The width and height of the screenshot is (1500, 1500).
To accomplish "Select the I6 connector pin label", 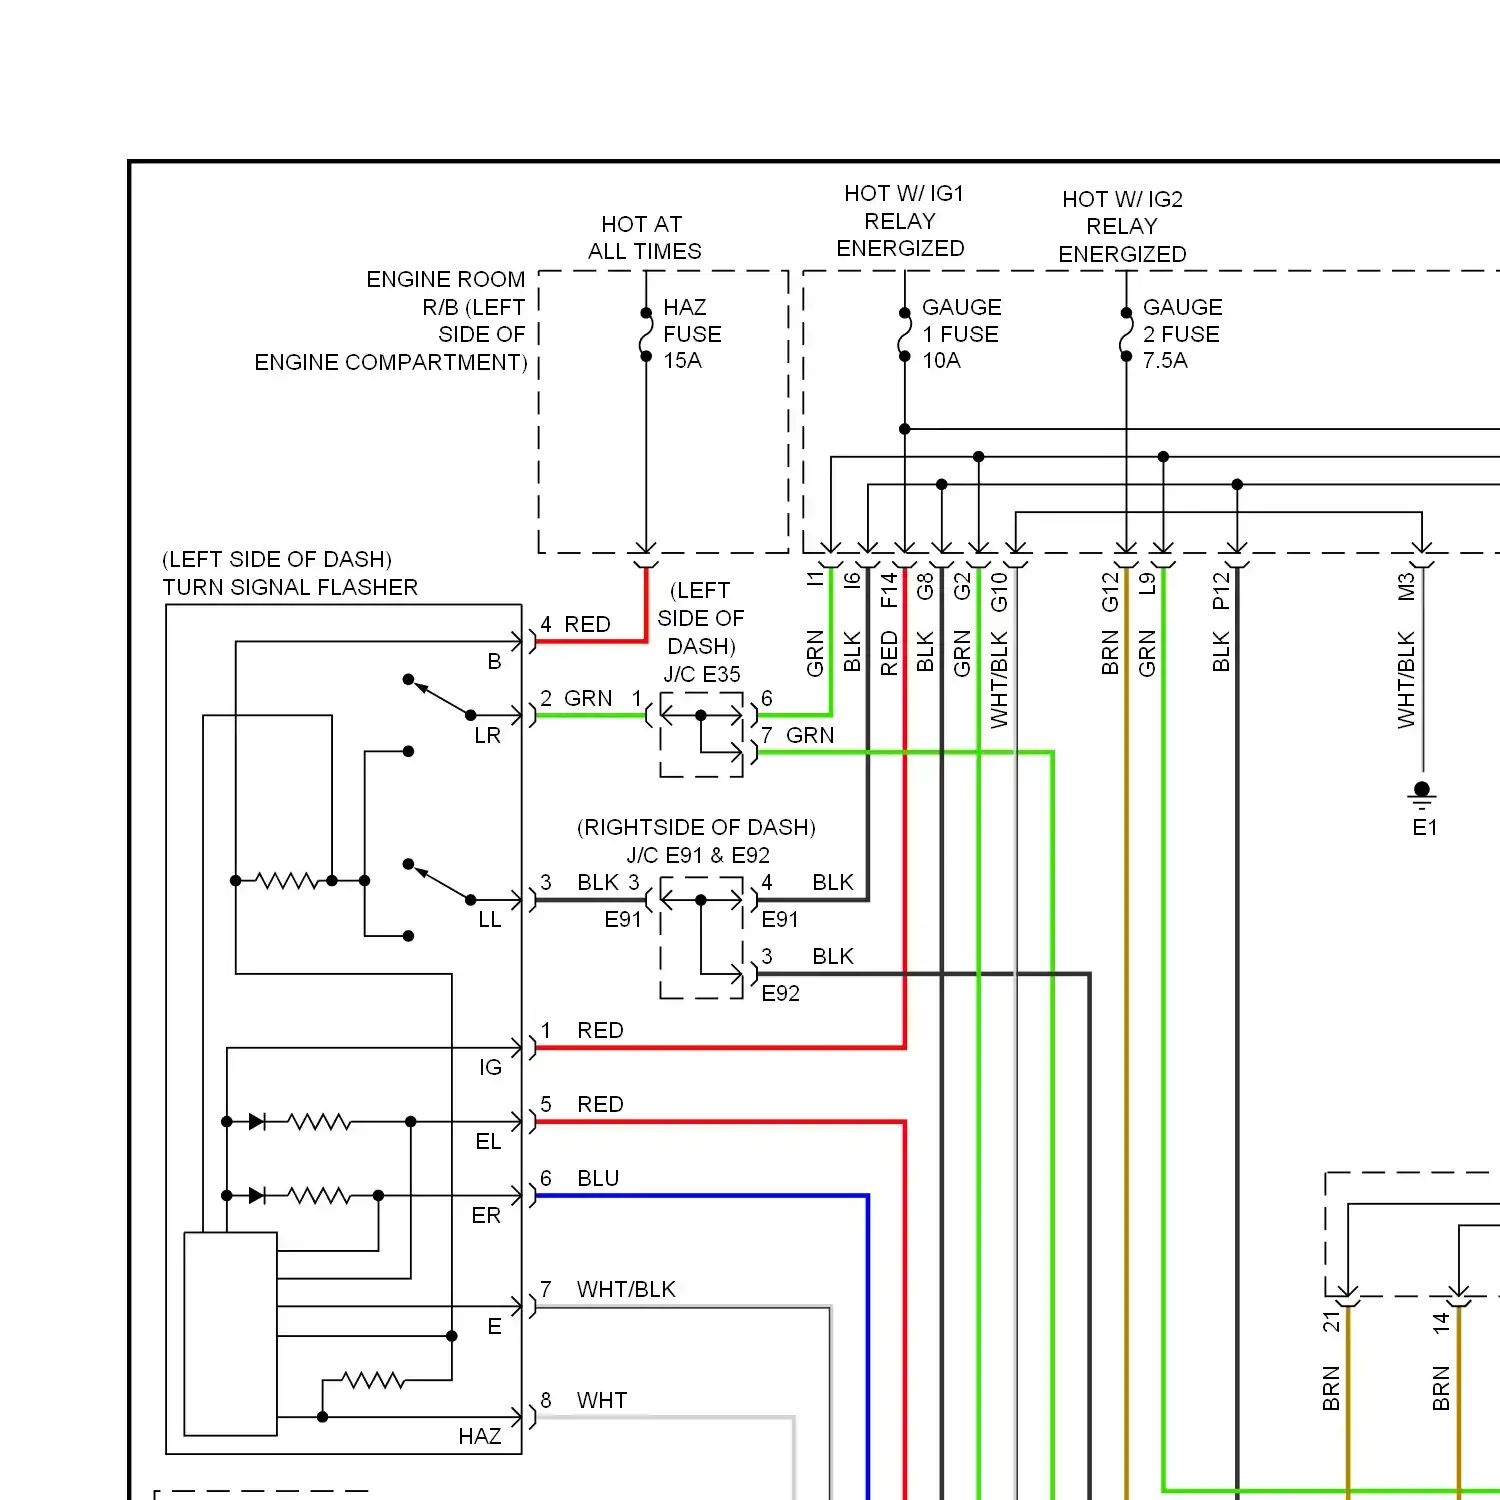I will (x=851, y=579).
